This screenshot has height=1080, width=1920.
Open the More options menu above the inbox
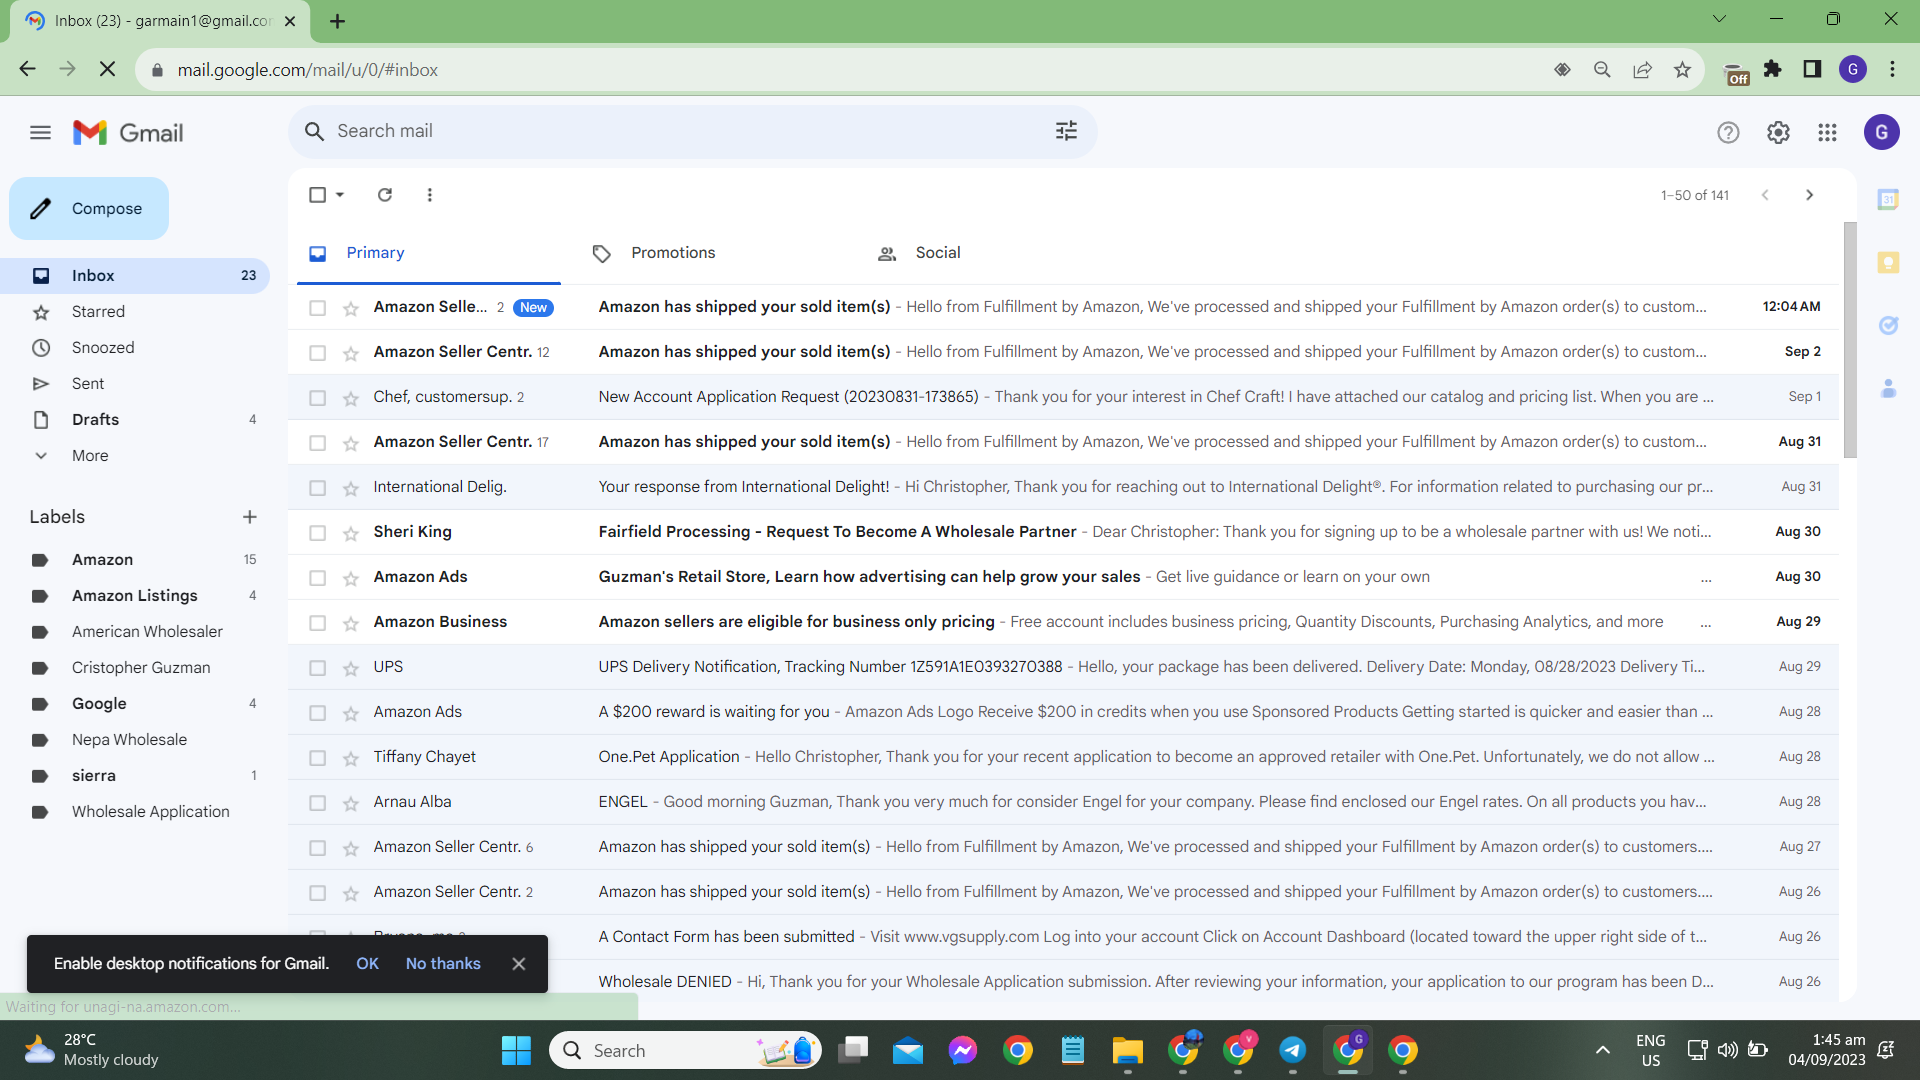pos(430,195)
